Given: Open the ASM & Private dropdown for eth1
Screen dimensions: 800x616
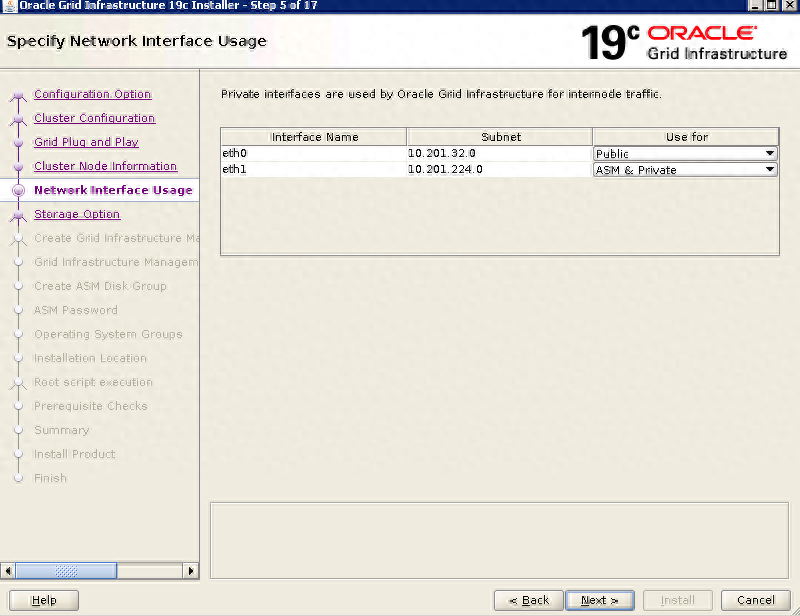Looking at the screenshot, I should [685, 169].
